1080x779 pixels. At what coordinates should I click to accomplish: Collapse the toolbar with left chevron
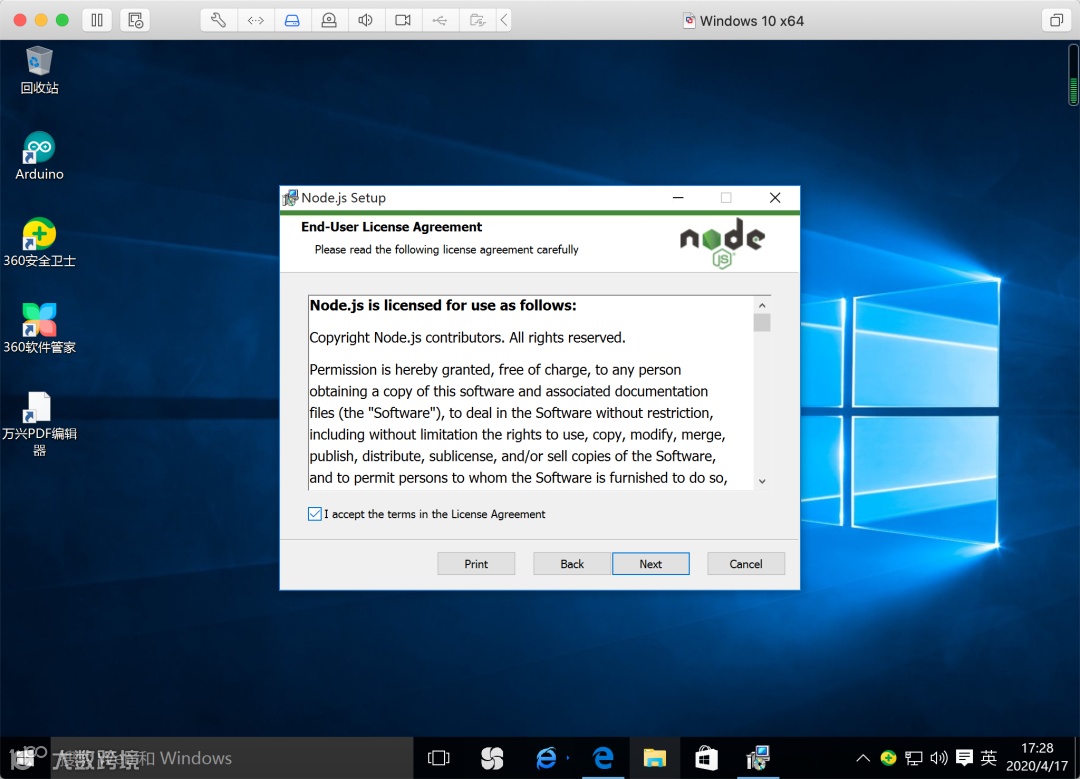click(x=504, y=20)
